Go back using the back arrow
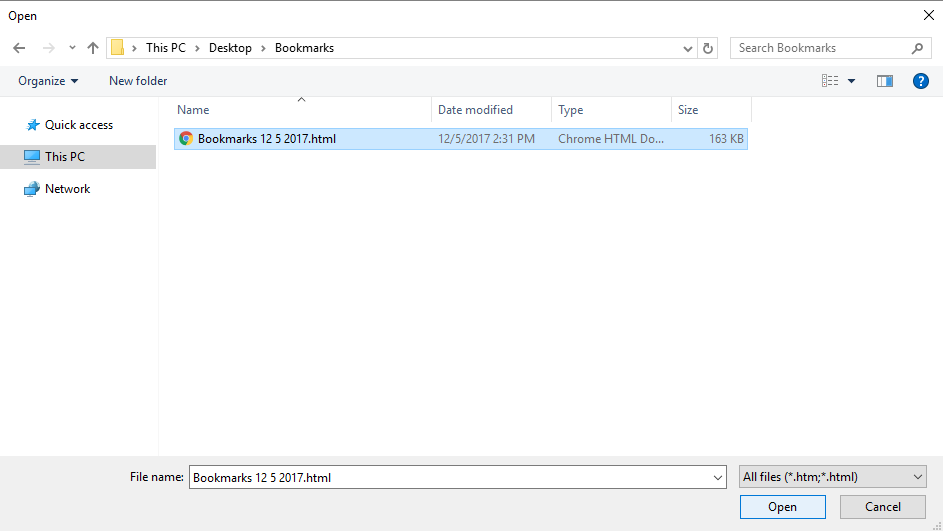Screen dimensions: 943x531 pyautogui.click(x=19, y=48)
